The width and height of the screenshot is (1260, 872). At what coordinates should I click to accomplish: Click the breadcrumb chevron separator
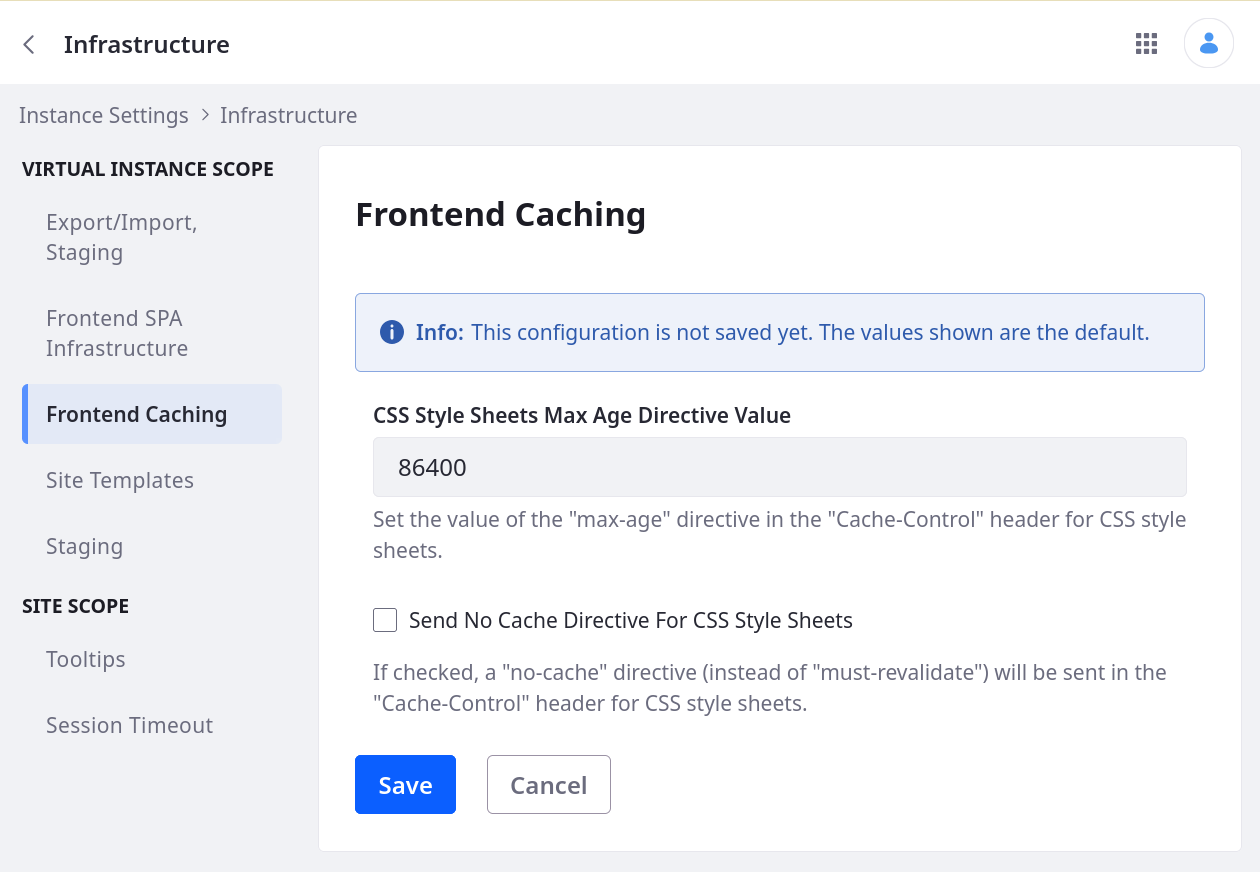pos(205,115)
